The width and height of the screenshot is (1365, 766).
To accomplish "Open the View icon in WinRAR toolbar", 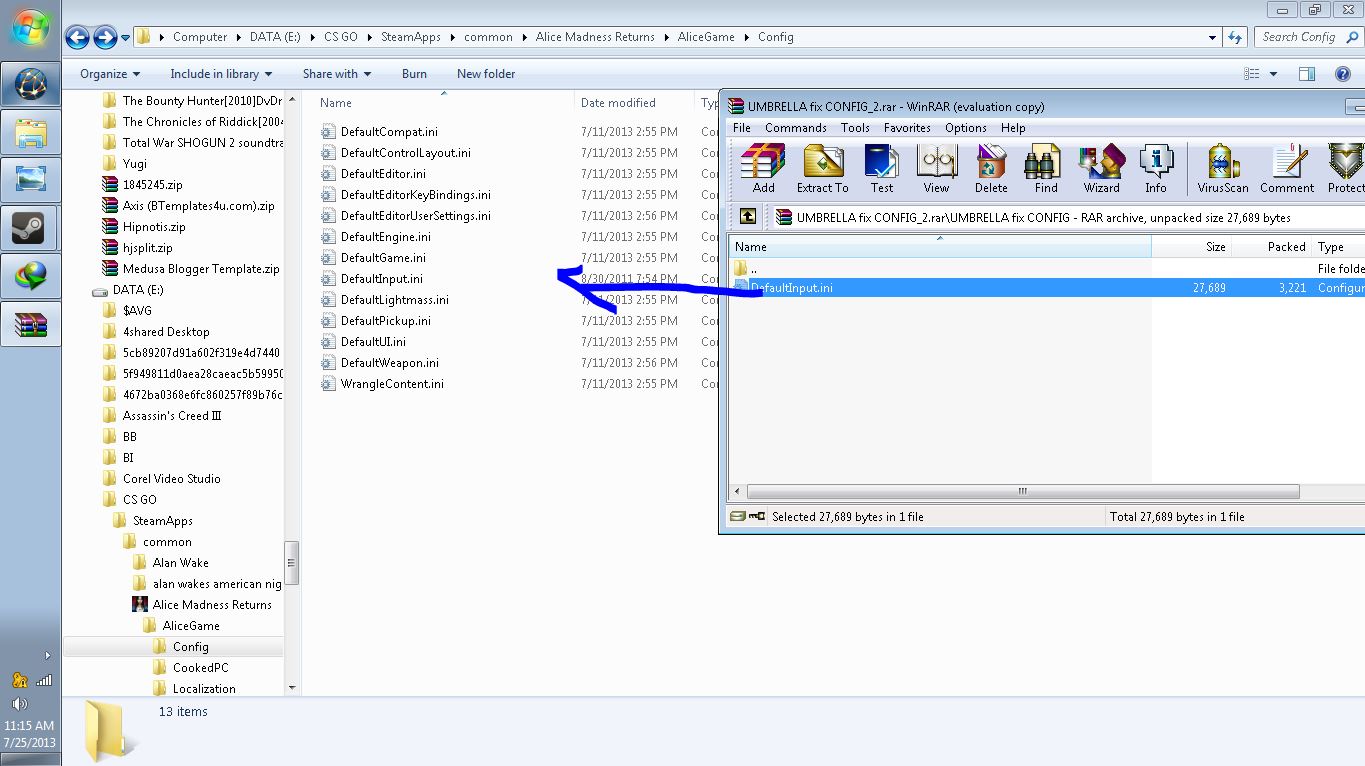I will 936,168.
